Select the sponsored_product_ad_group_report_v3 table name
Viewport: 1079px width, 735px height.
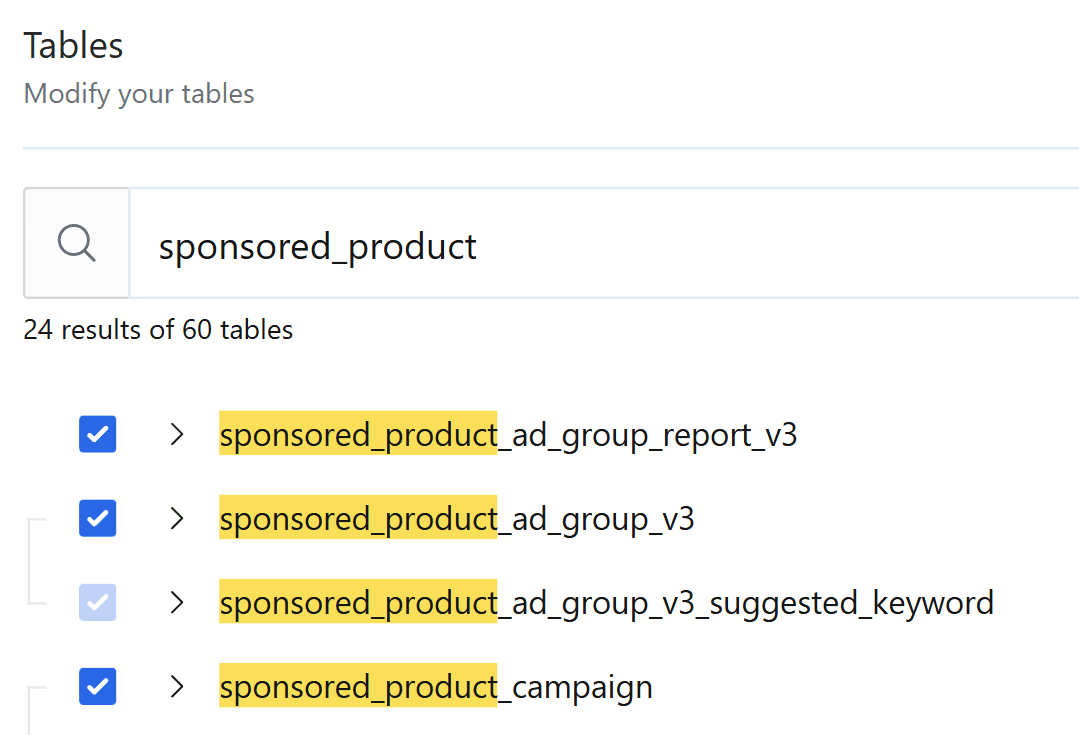click(x=508, y=434)
